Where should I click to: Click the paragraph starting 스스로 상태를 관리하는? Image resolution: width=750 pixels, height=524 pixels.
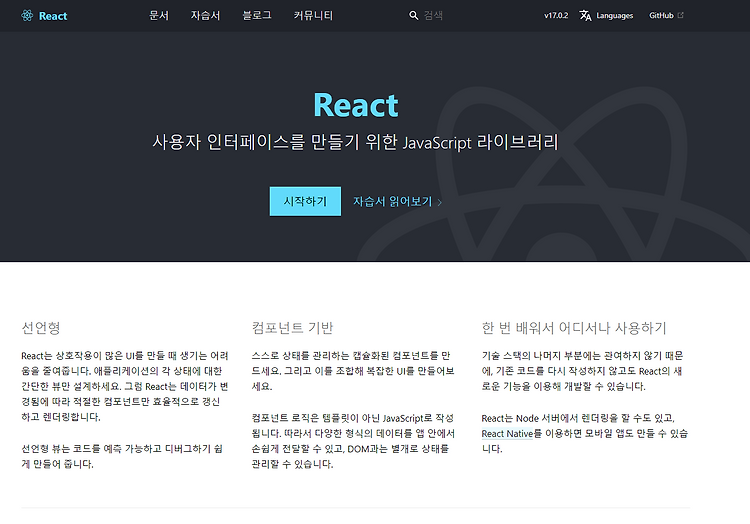click(x=353, y=371)
